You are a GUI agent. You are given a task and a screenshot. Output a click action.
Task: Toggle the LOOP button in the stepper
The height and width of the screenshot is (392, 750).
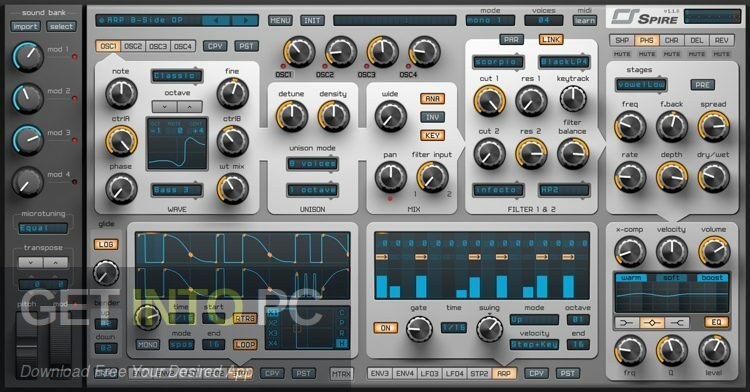pyautogui.click(x=245, y=344)
